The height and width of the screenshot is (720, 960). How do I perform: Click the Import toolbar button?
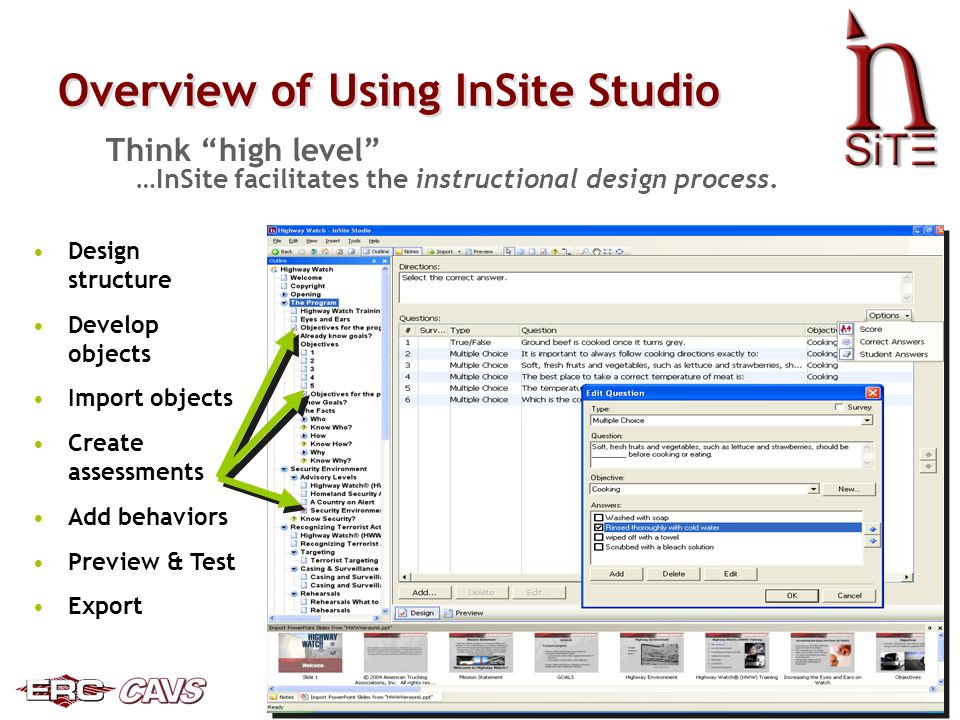441,252
